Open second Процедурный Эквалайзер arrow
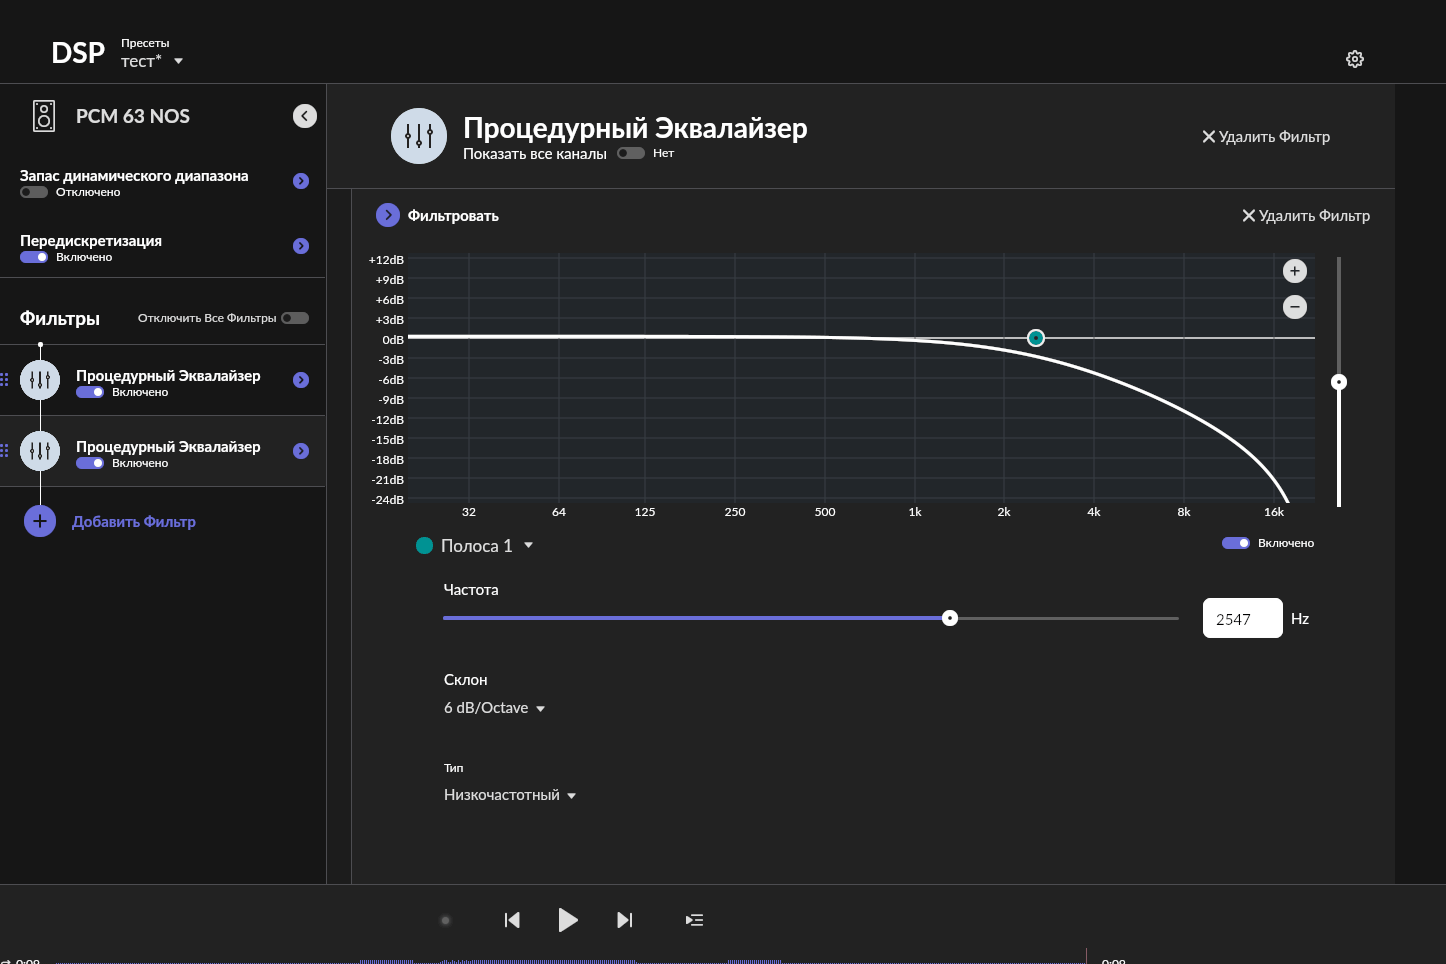 (x=301, y=451)
